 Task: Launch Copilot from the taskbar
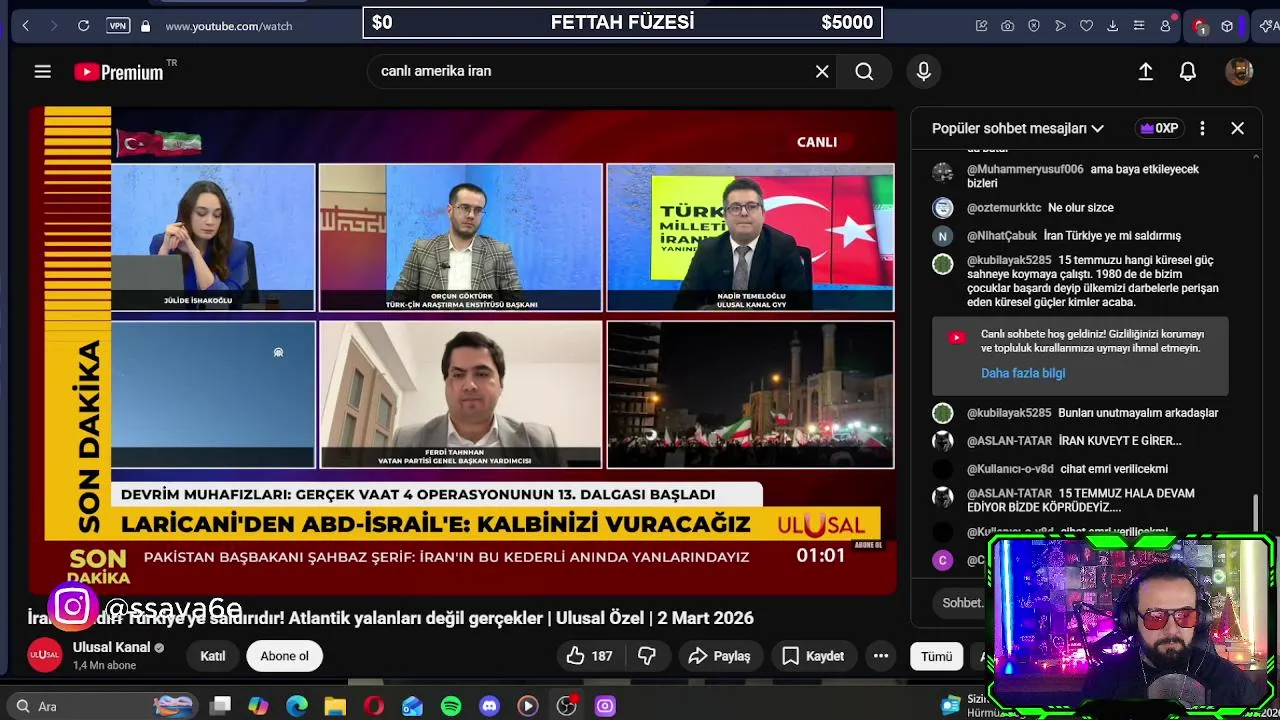click(x=258, y=706)
